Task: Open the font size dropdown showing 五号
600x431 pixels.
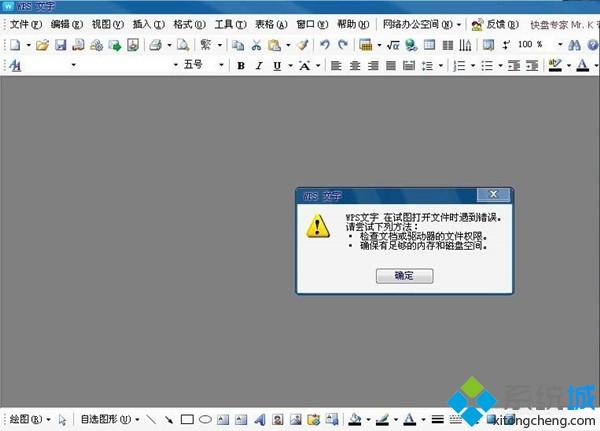Action: (x=221, y=65)
